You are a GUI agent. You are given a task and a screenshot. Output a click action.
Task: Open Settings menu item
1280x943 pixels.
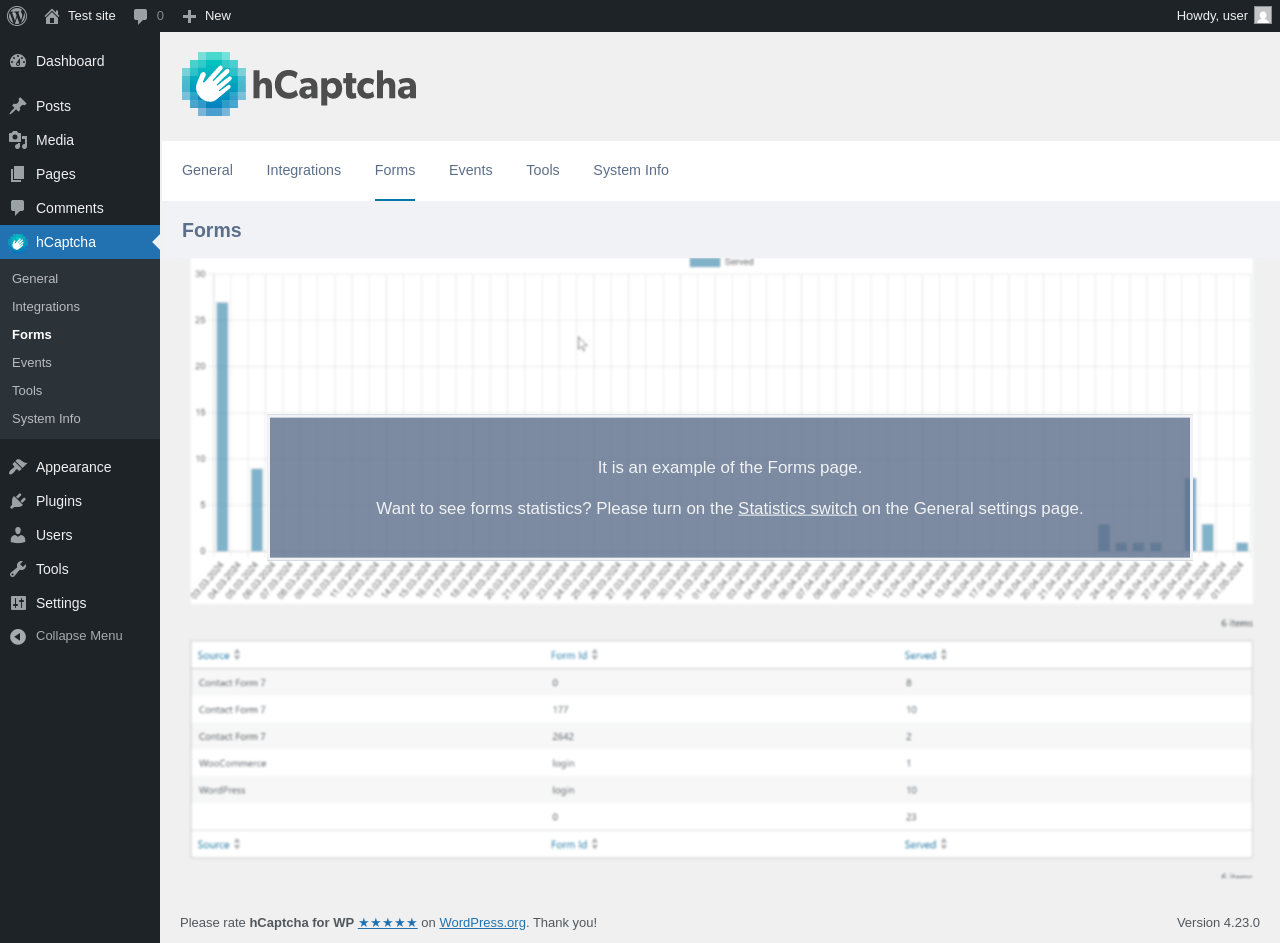[80, 603]
